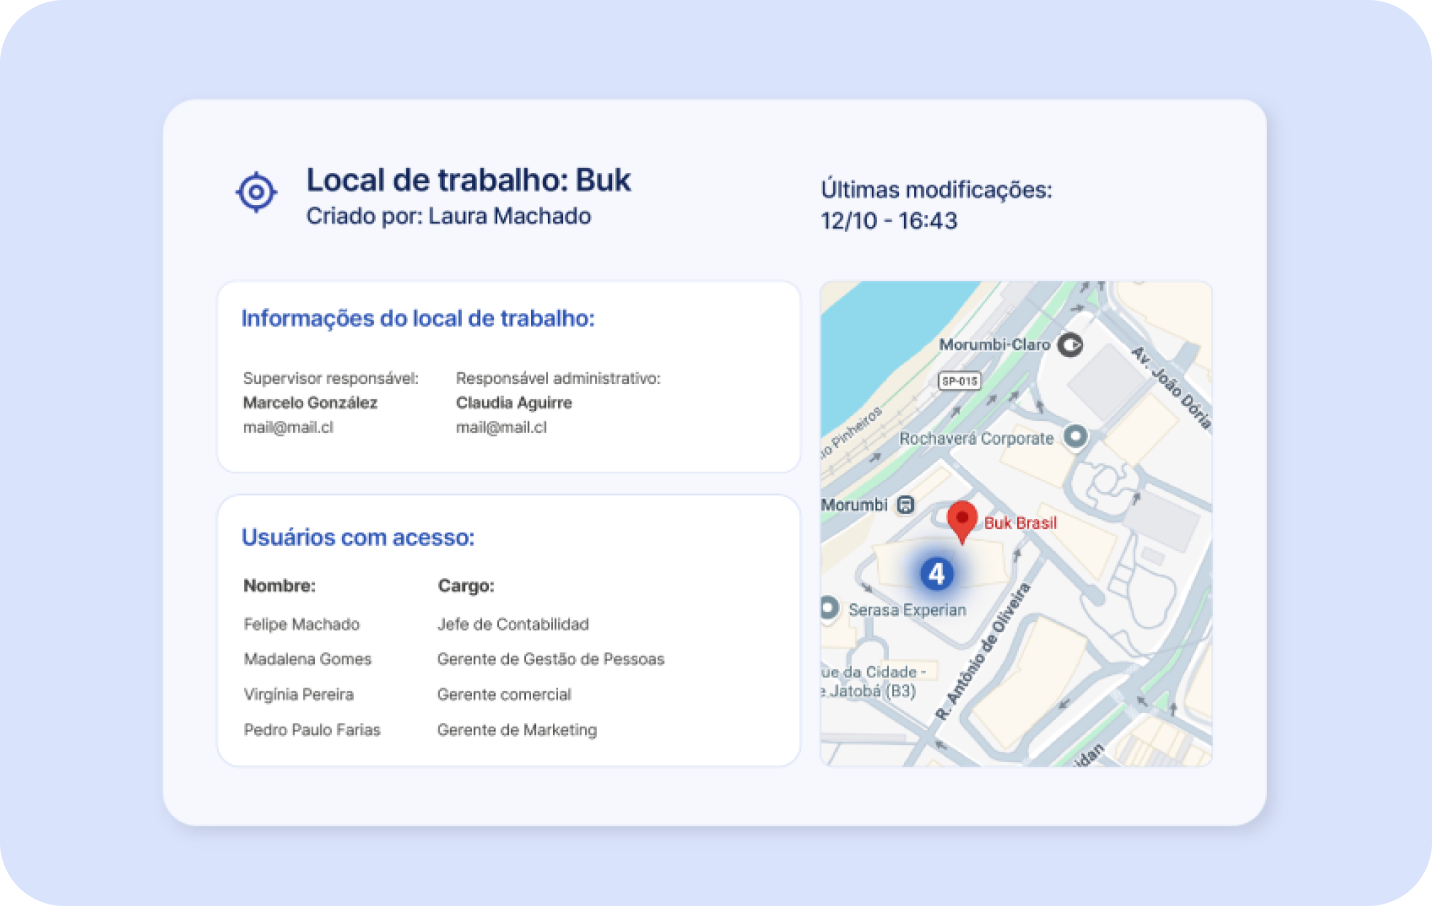Open the mail@mail.cl address under Marcelo González
This screenshot has width=1432, height=906.
tap(288, 427)
